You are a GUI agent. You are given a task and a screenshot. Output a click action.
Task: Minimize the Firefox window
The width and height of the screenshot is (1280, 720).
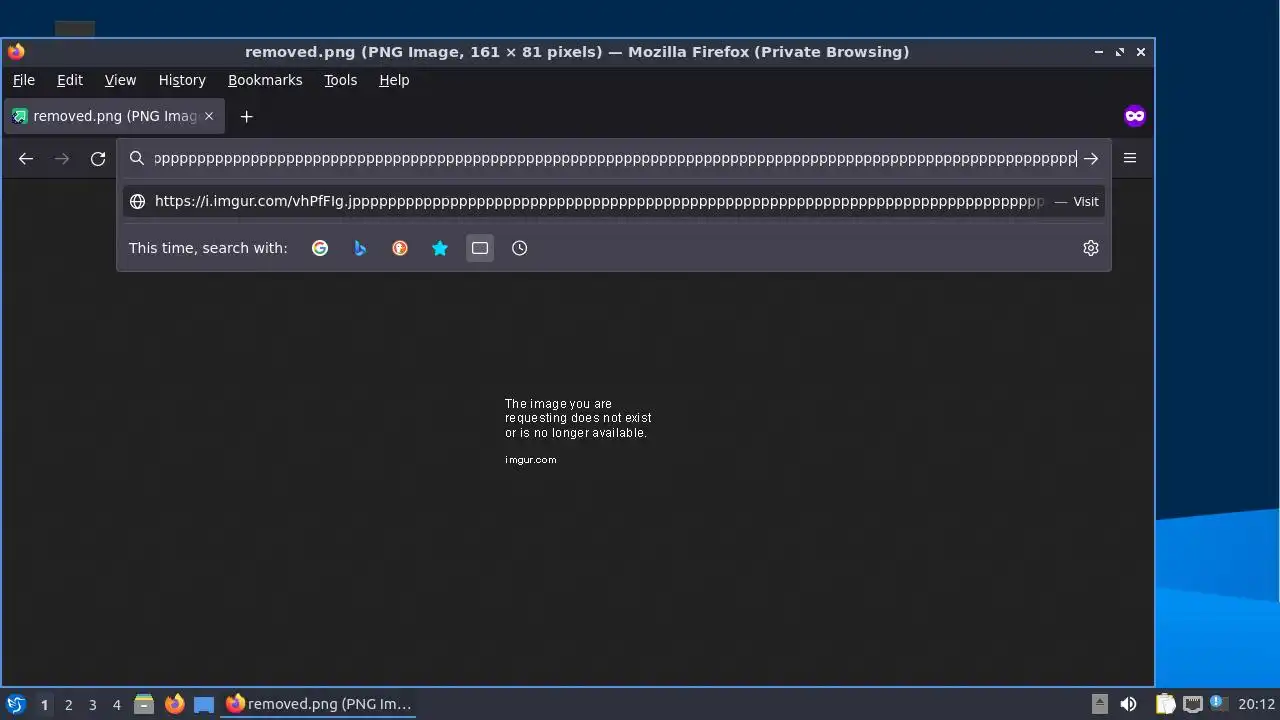(x=1099, y=52)
